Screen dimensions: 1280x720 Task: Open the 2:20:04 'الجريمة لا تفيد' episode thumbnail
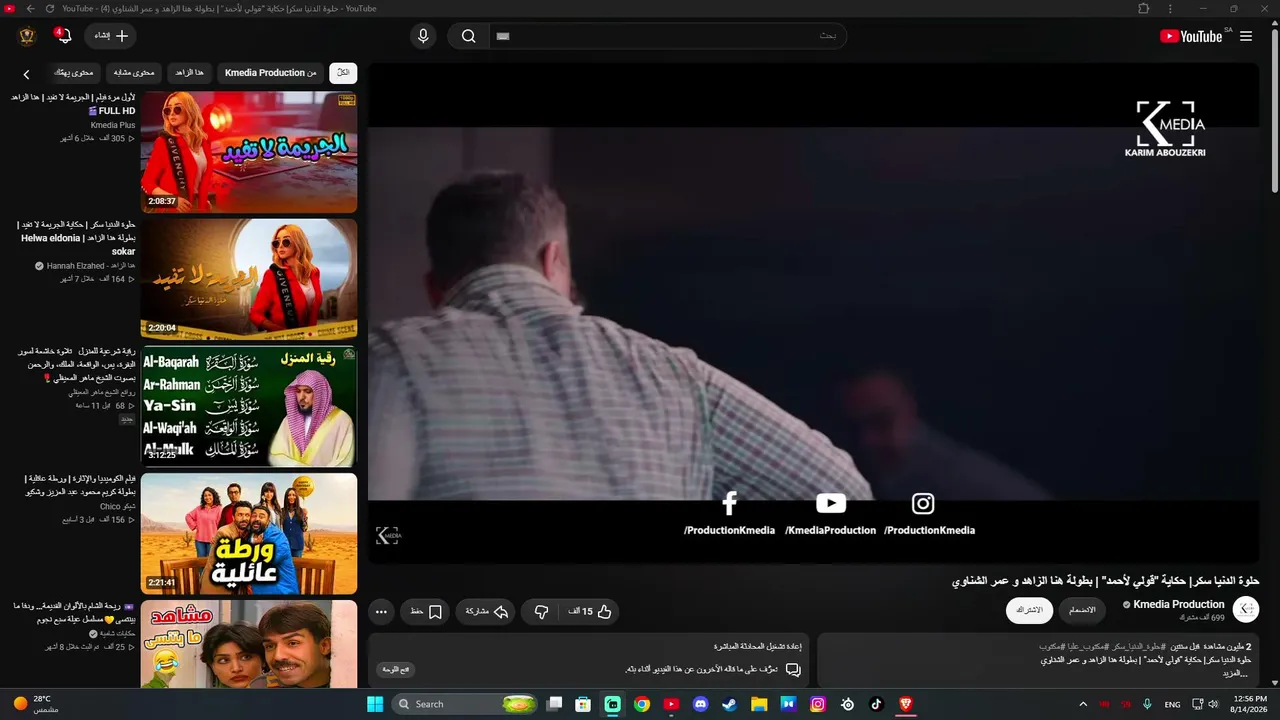pyautogui.click(x=249, y=279)
